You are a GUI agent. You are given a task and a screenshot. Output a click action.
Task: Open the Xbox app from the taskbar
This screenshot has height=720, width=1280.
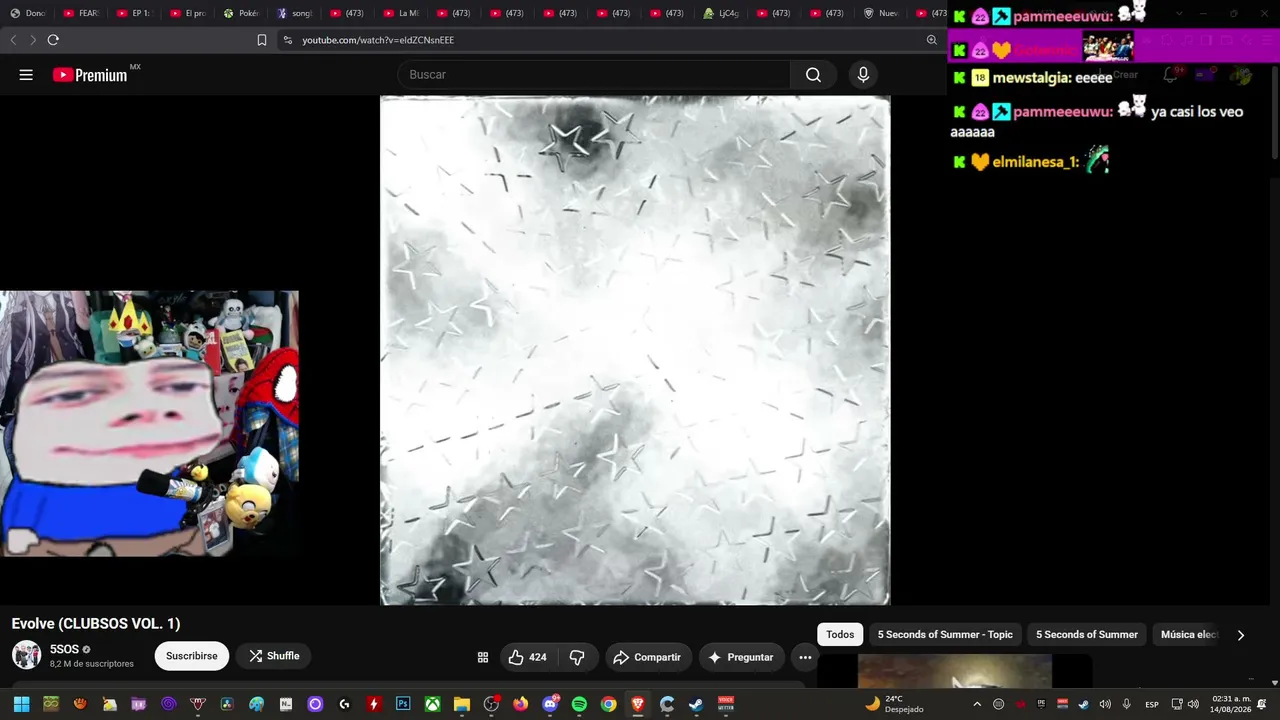[x=432, y=704]
